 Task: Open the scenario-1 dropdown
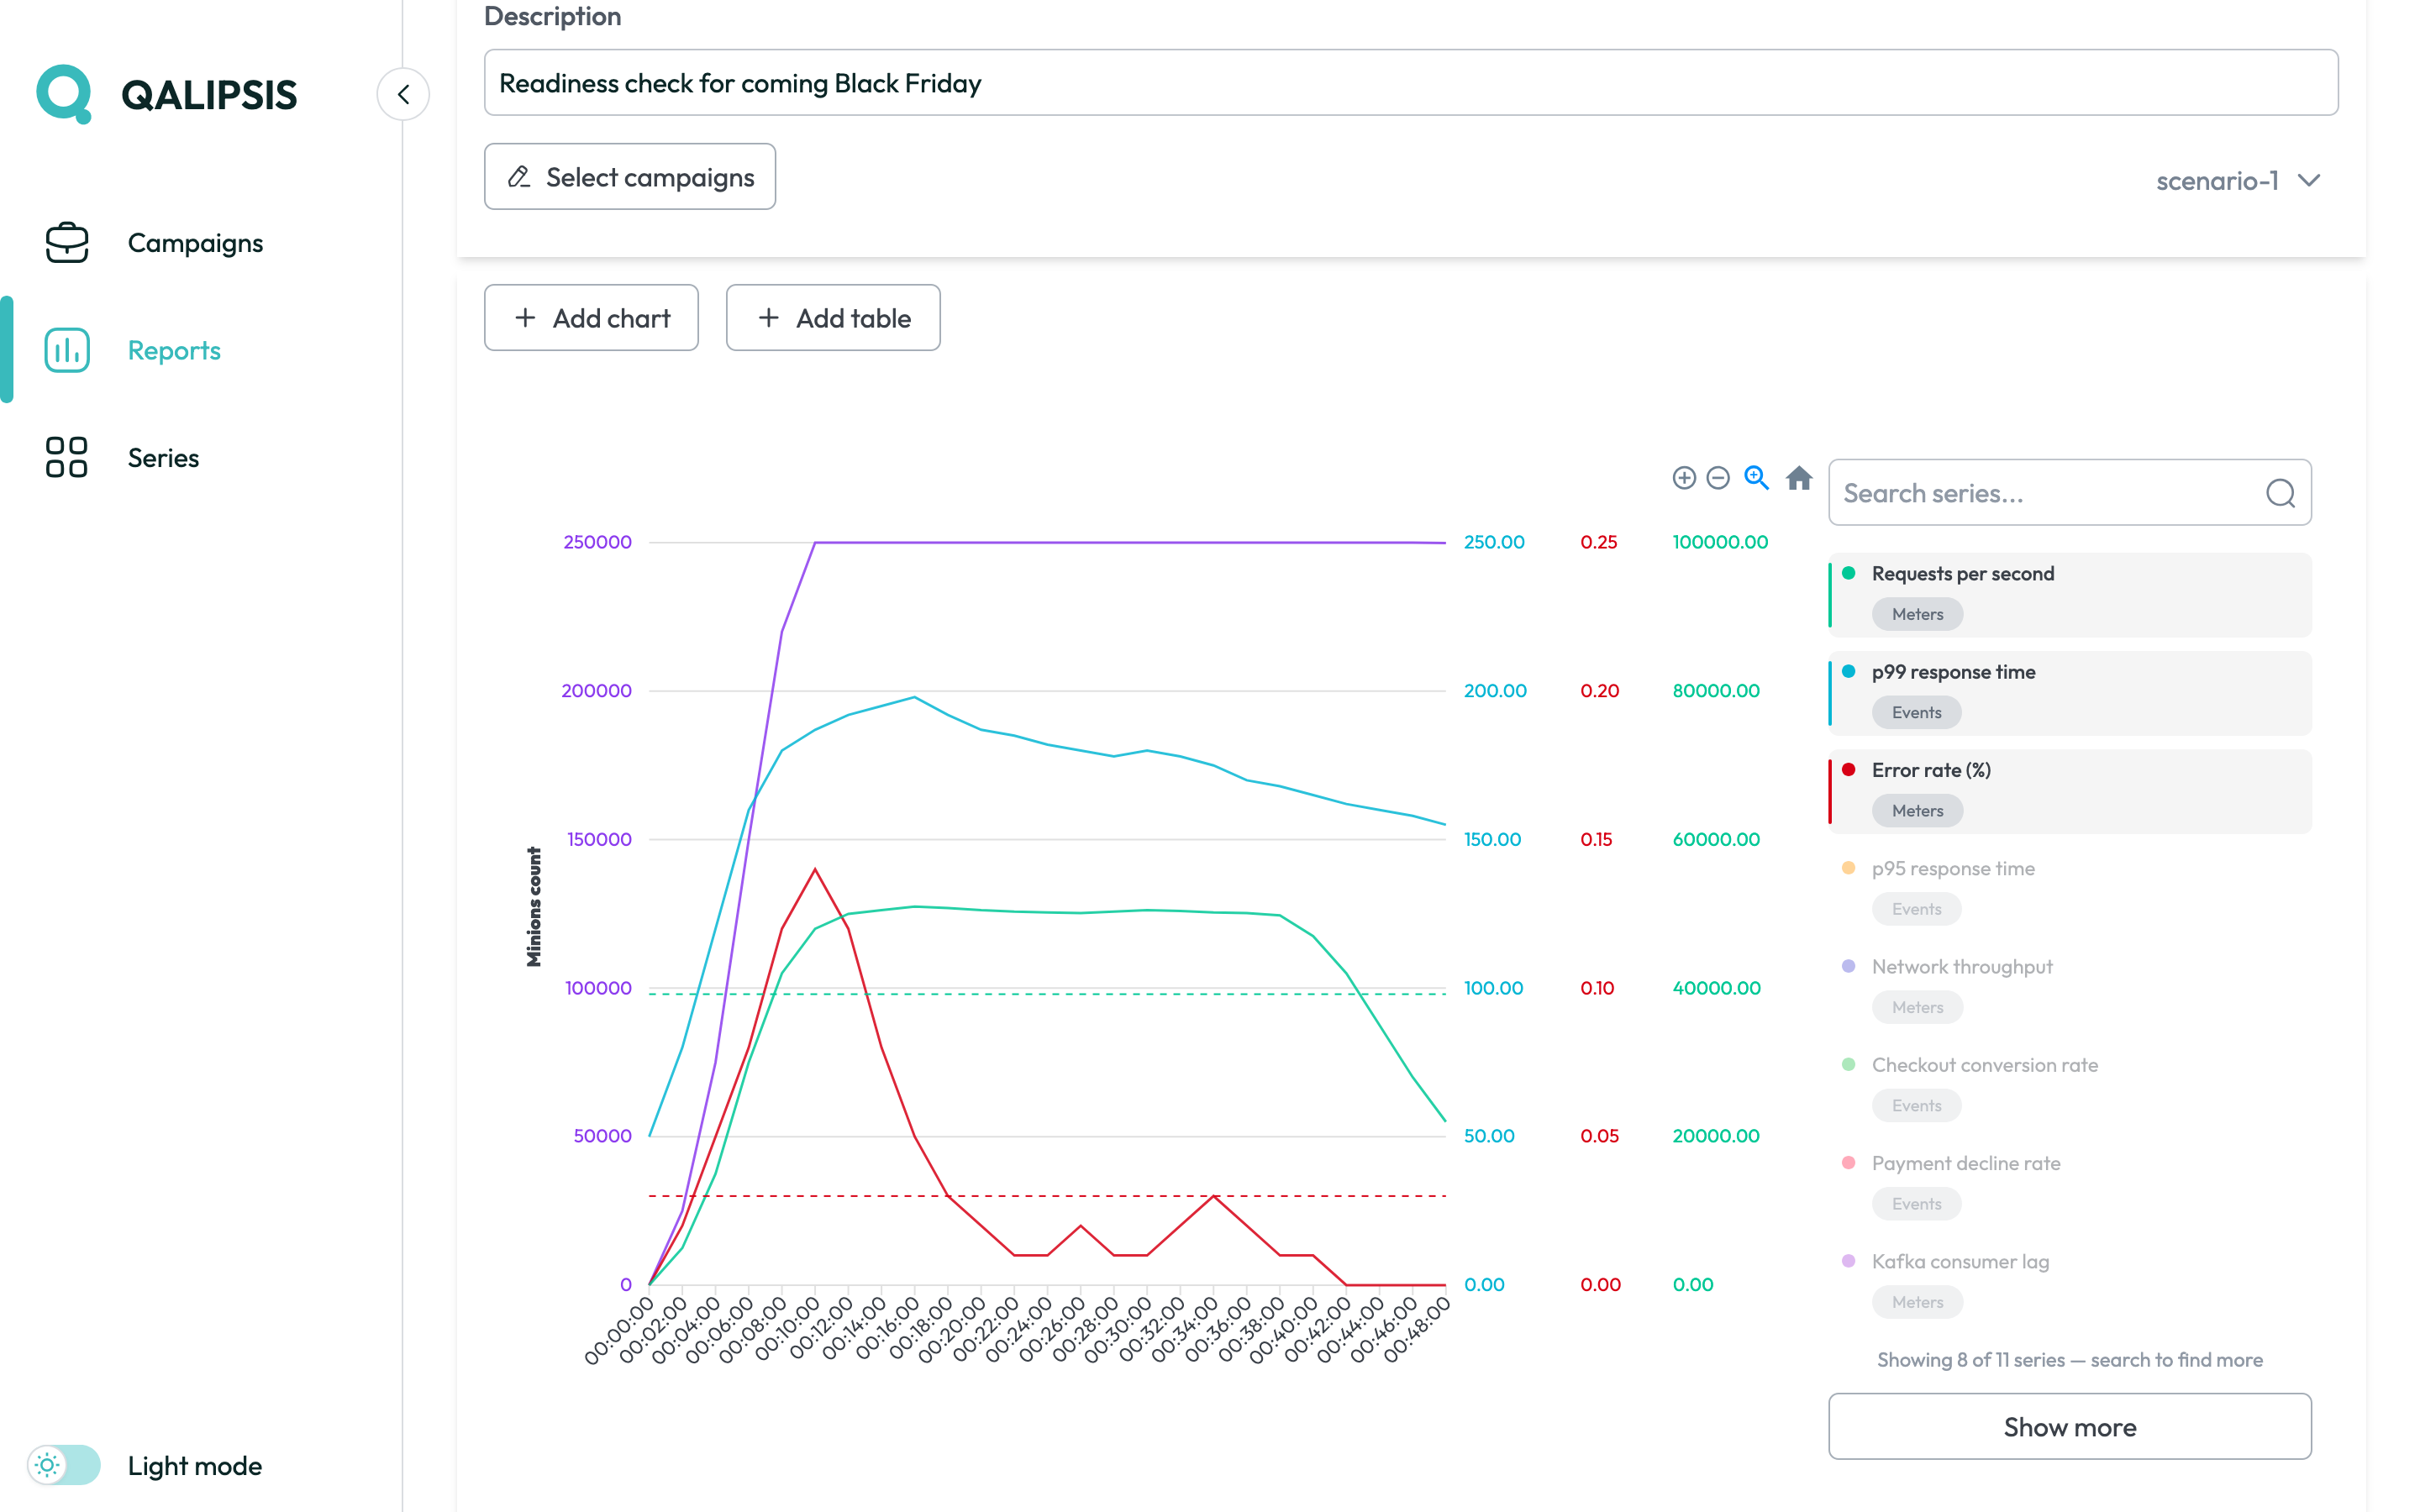pos(2238,181)
